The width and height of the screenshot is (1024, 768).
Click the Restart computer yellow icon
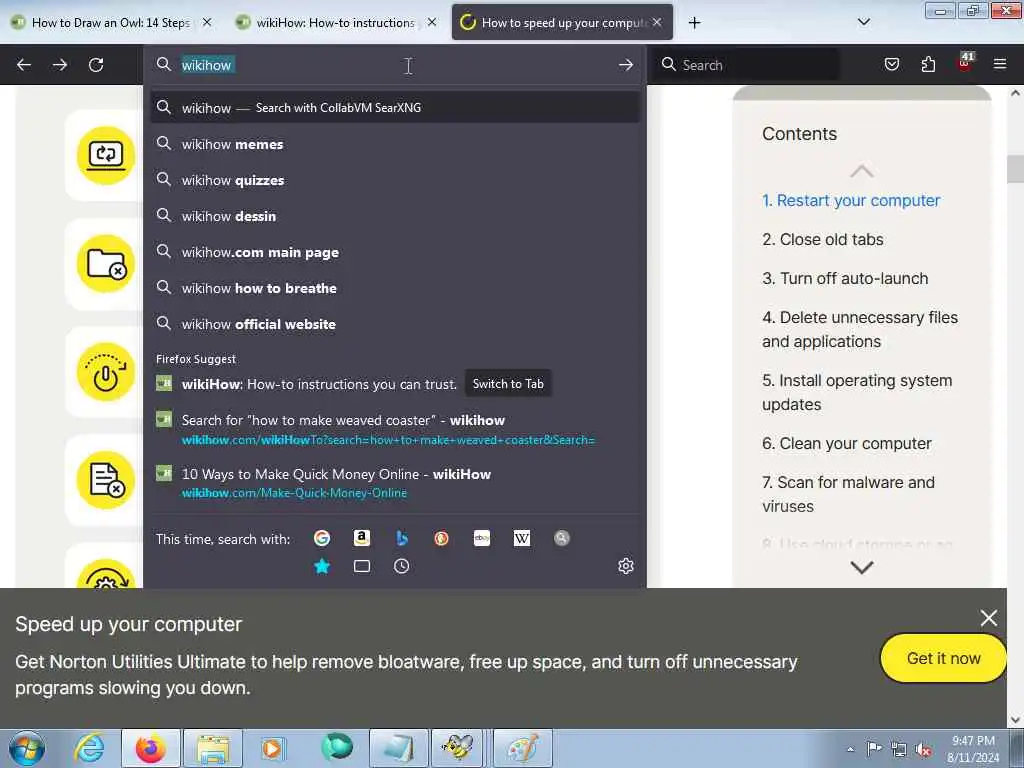click(106, 155)
